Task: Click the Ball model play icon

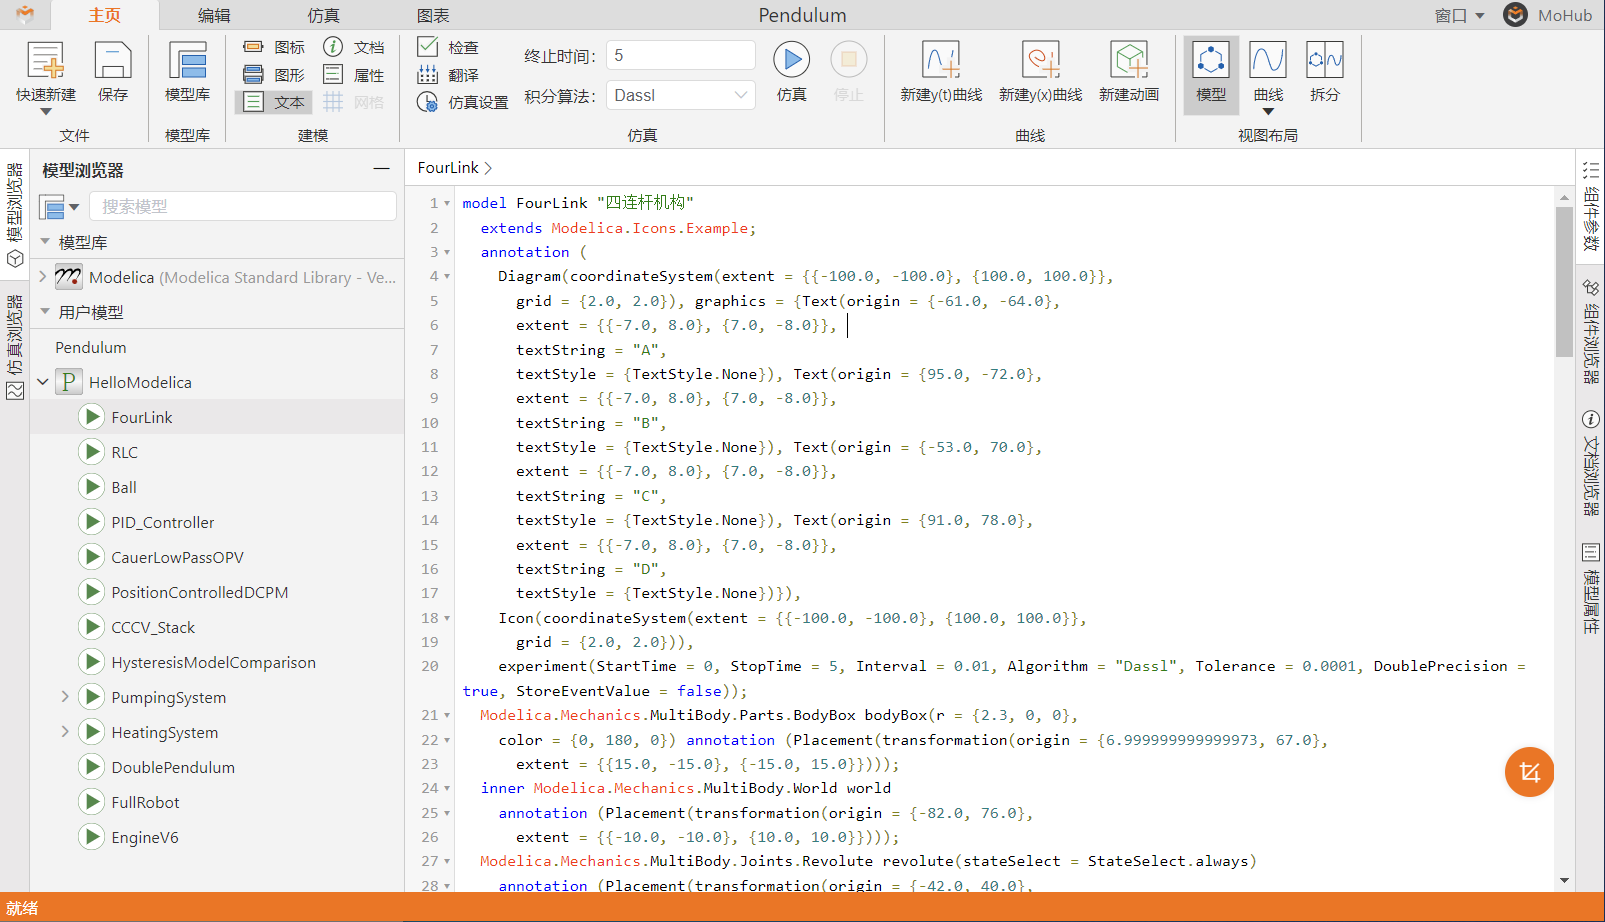Action: point(91,487)
